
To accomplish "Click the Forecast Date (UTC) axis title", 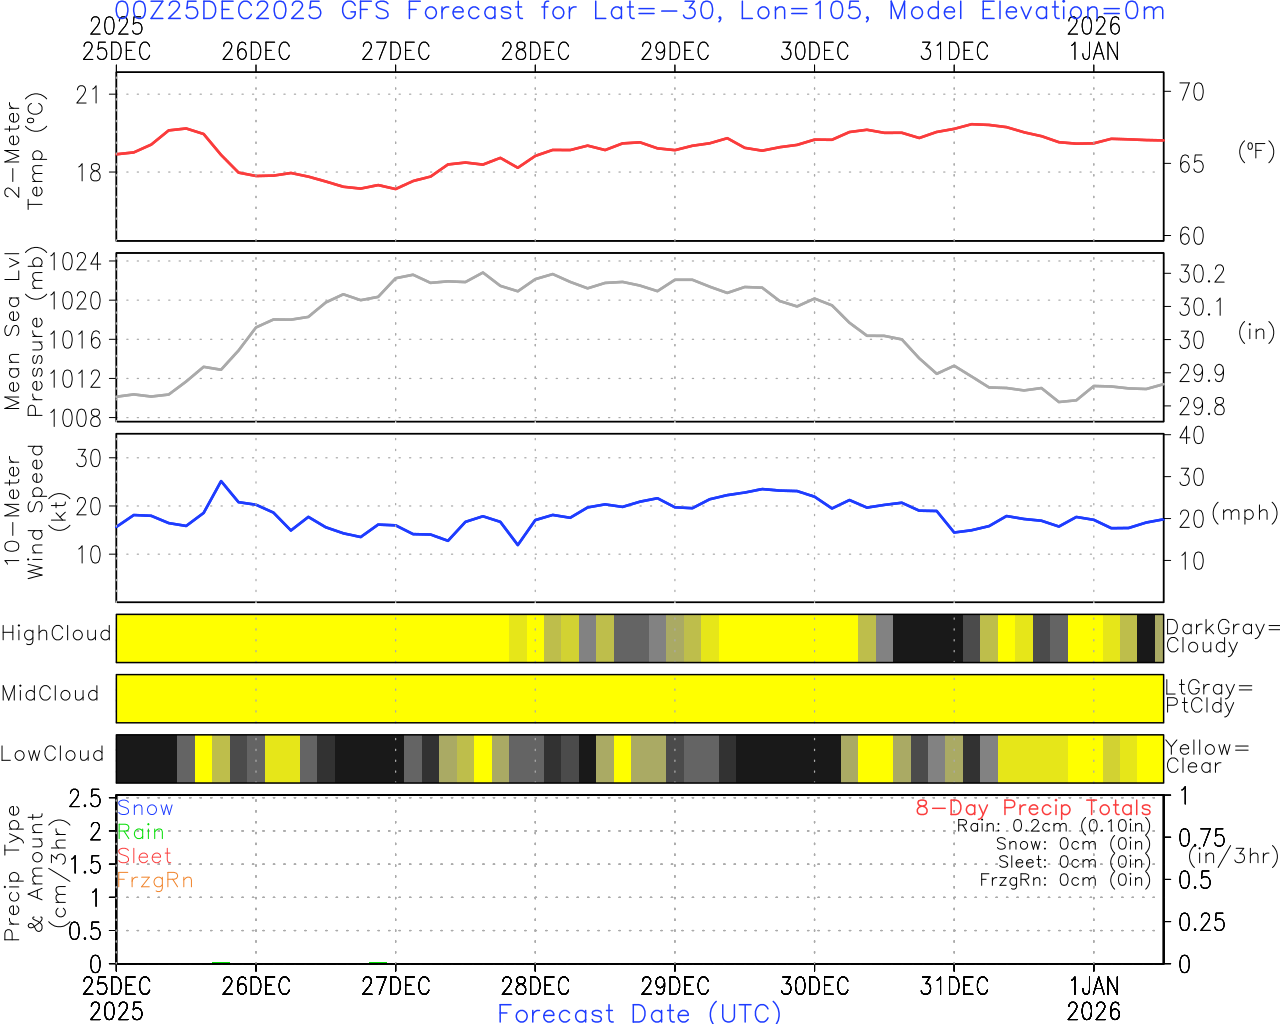I will (x=640, y=1013).
